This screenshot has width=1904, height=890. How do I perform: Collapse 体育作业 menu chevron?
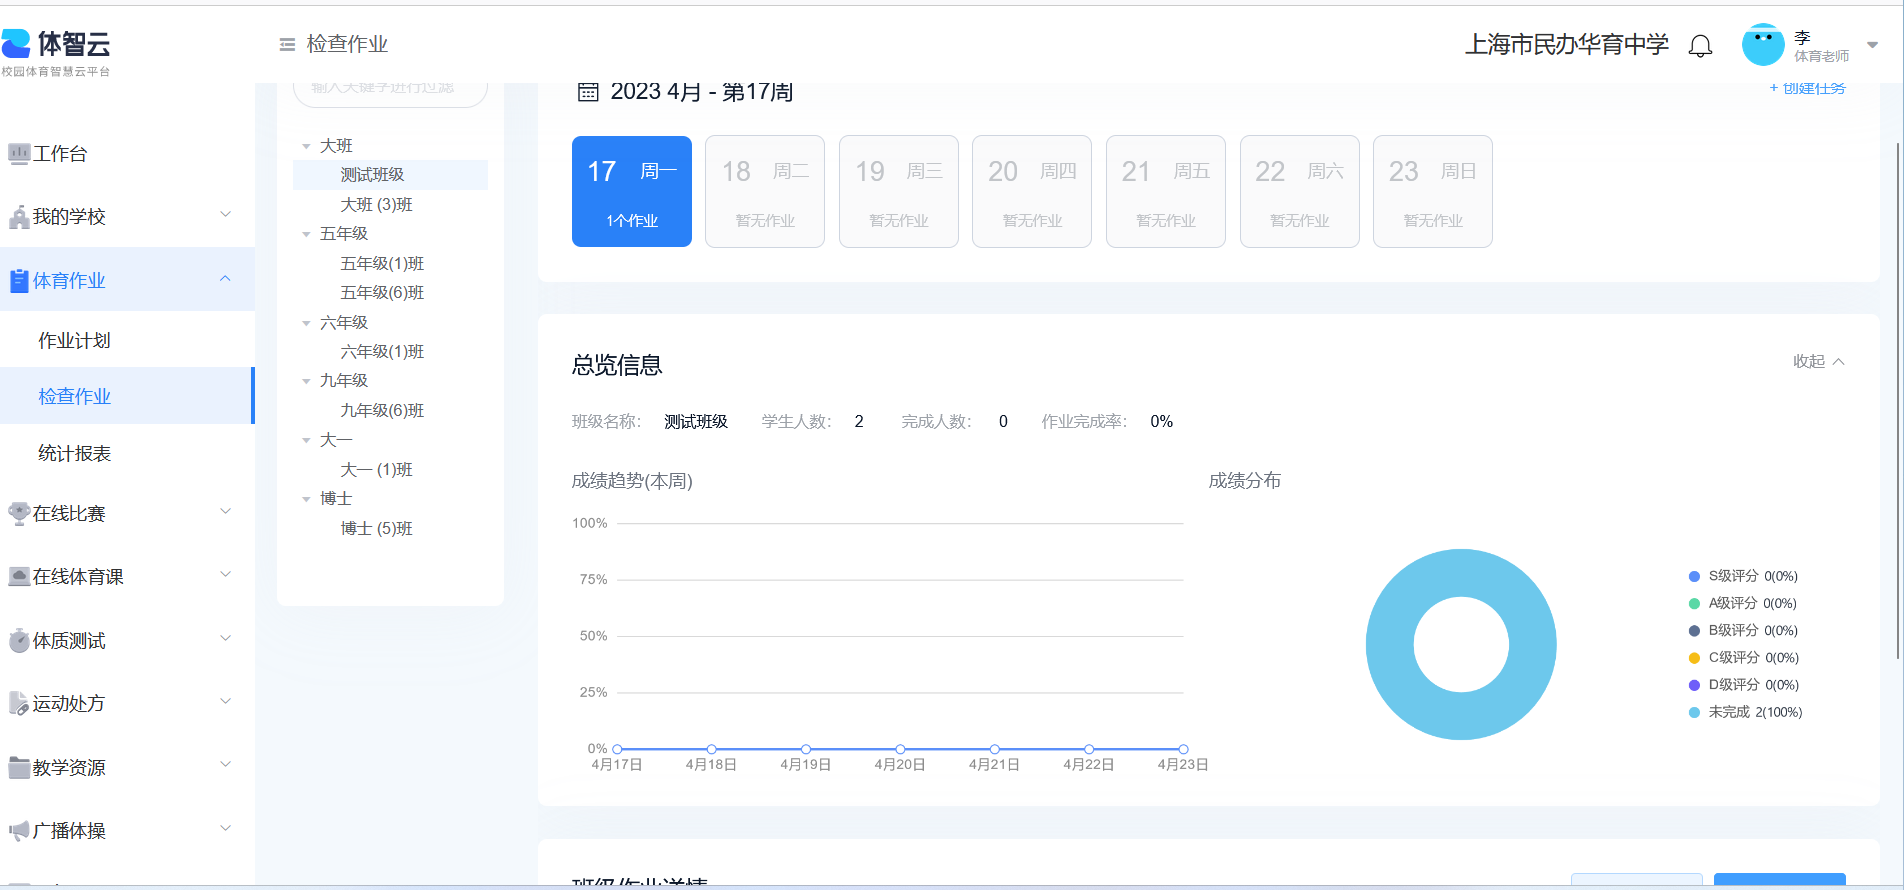click(x=226, y=279)
